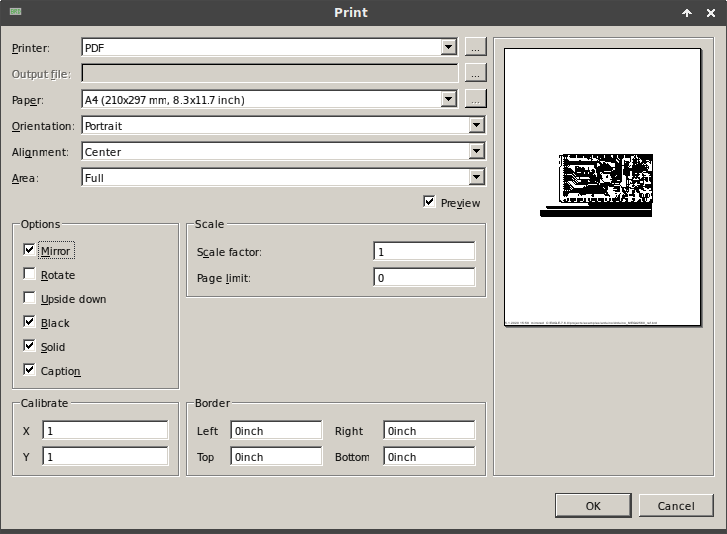Toggle the Solid checkbox off

[x=30, y=346]
